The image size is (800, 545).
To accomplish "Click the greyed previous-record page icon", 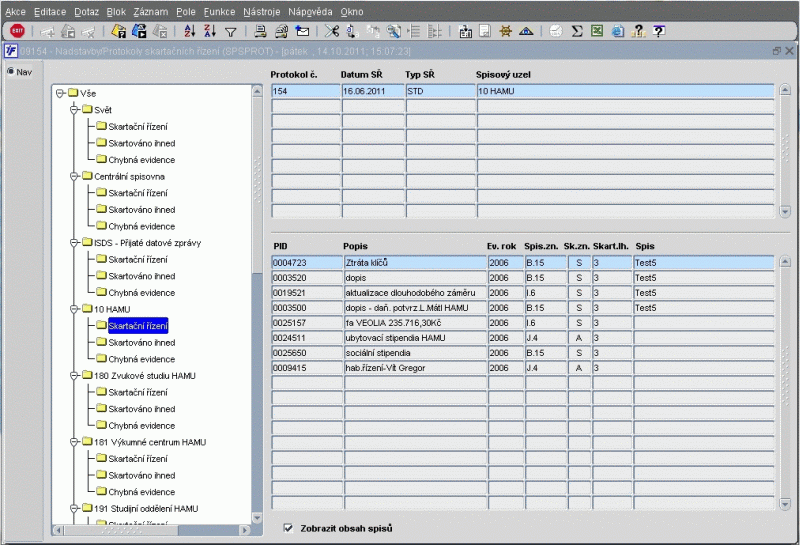I will pos(68,32).
